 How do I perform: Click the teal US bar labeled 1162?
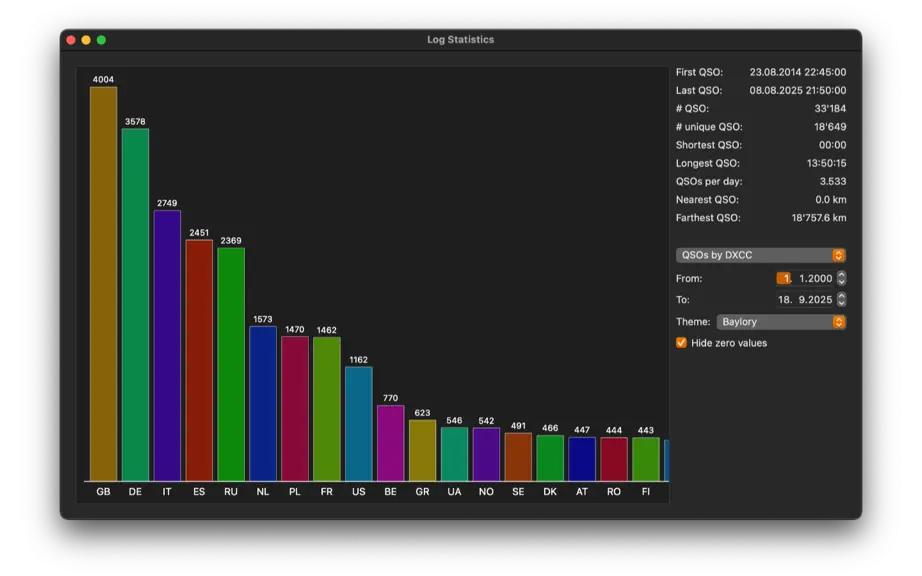[359, 424]
